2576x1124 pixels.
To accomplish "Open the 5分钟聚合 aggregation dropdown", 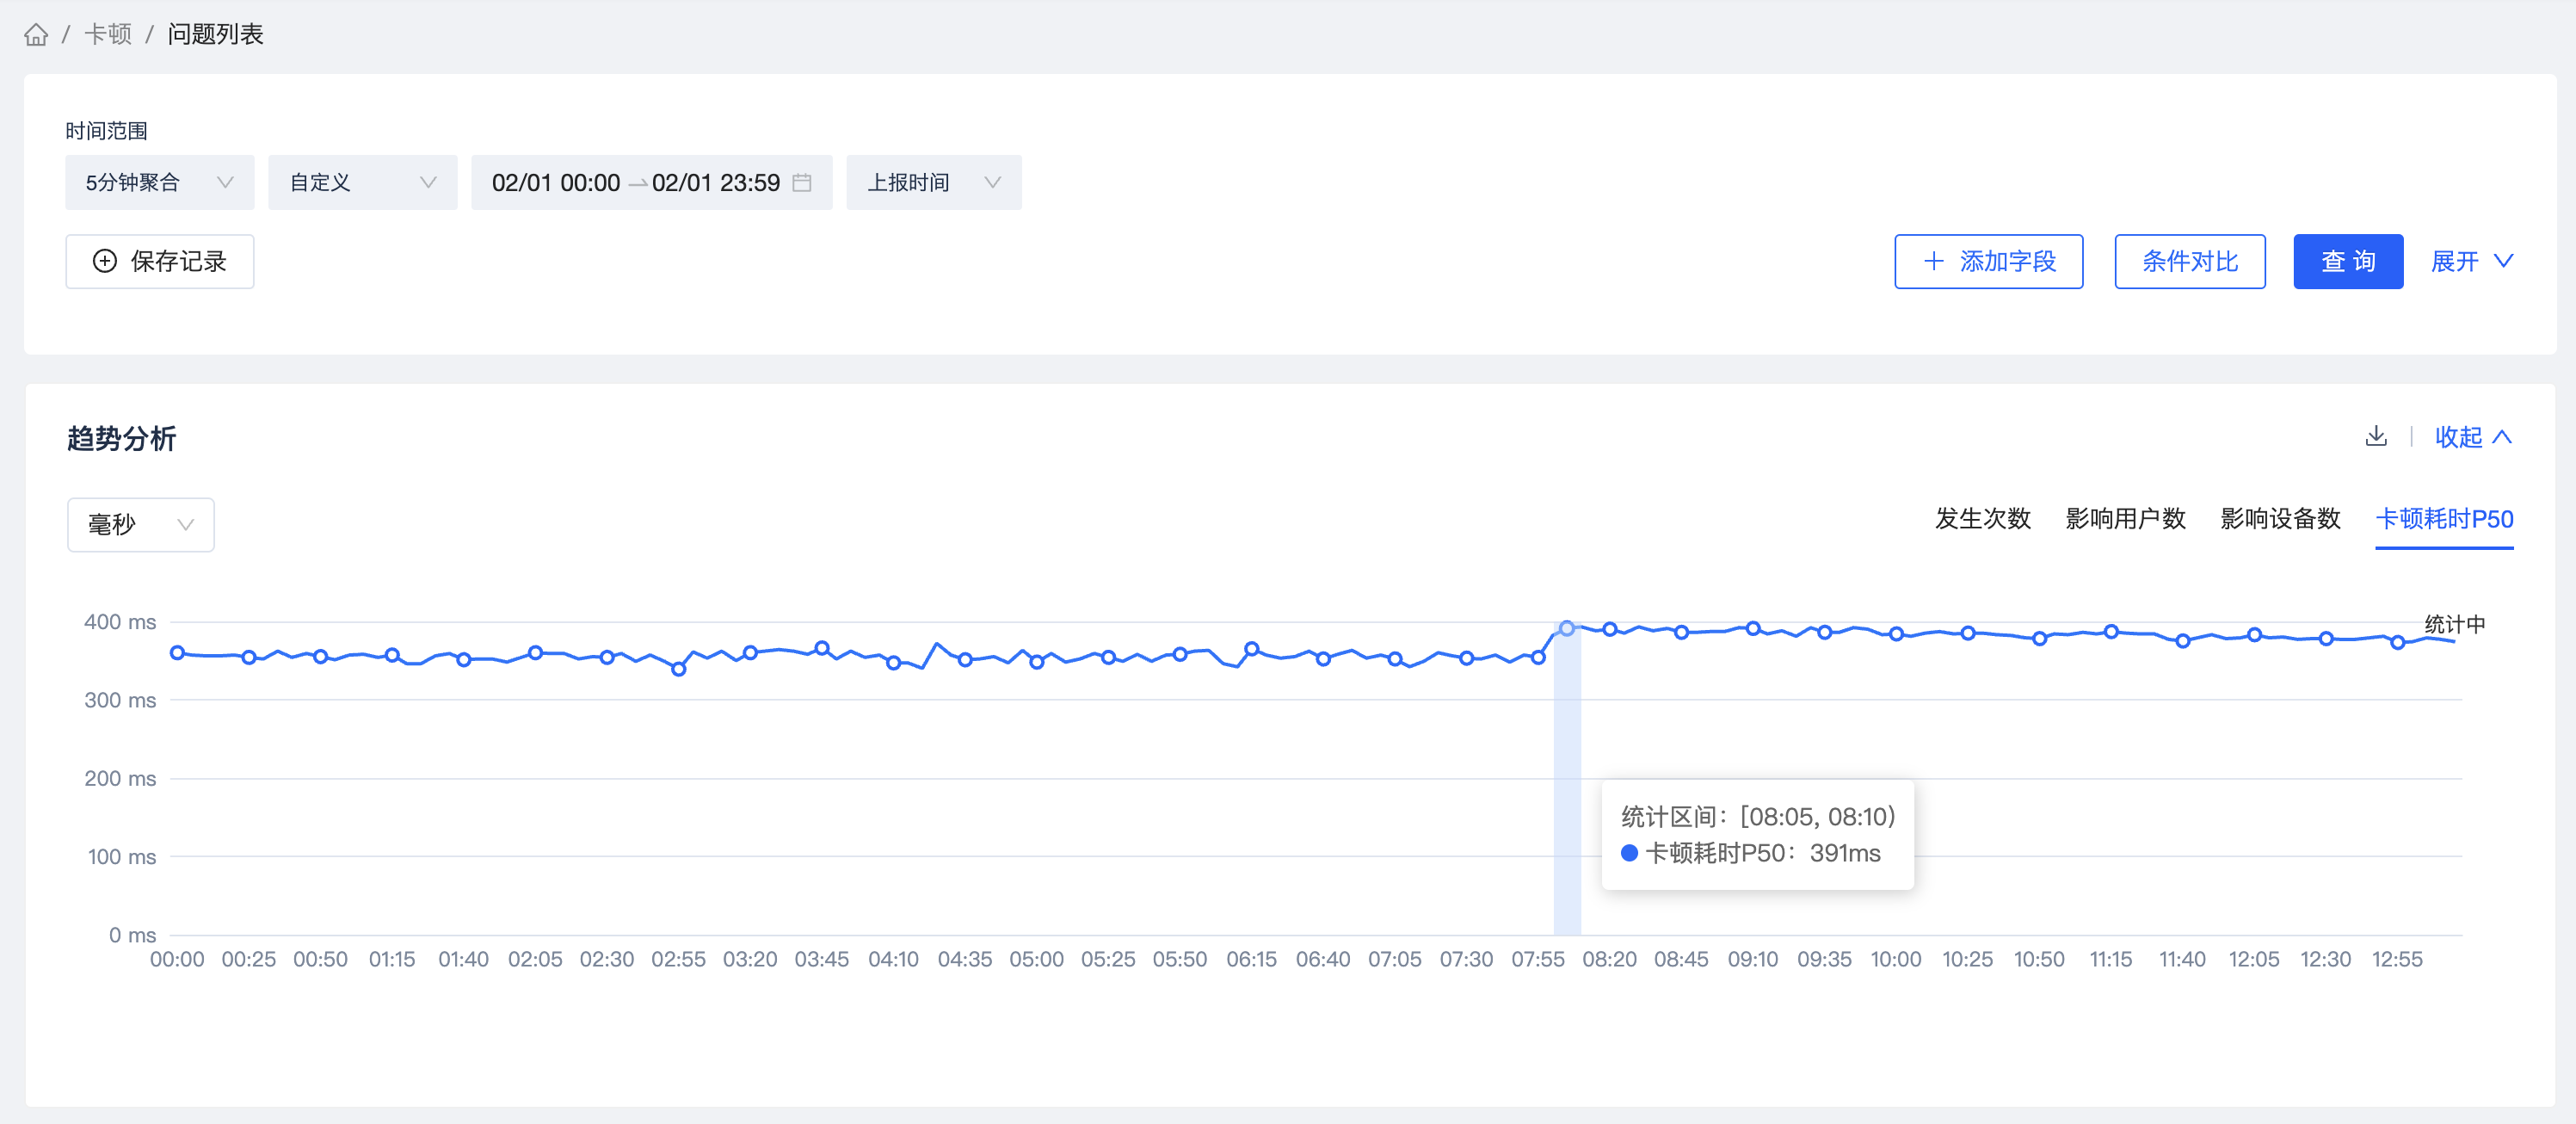I will tap(160, 182).
